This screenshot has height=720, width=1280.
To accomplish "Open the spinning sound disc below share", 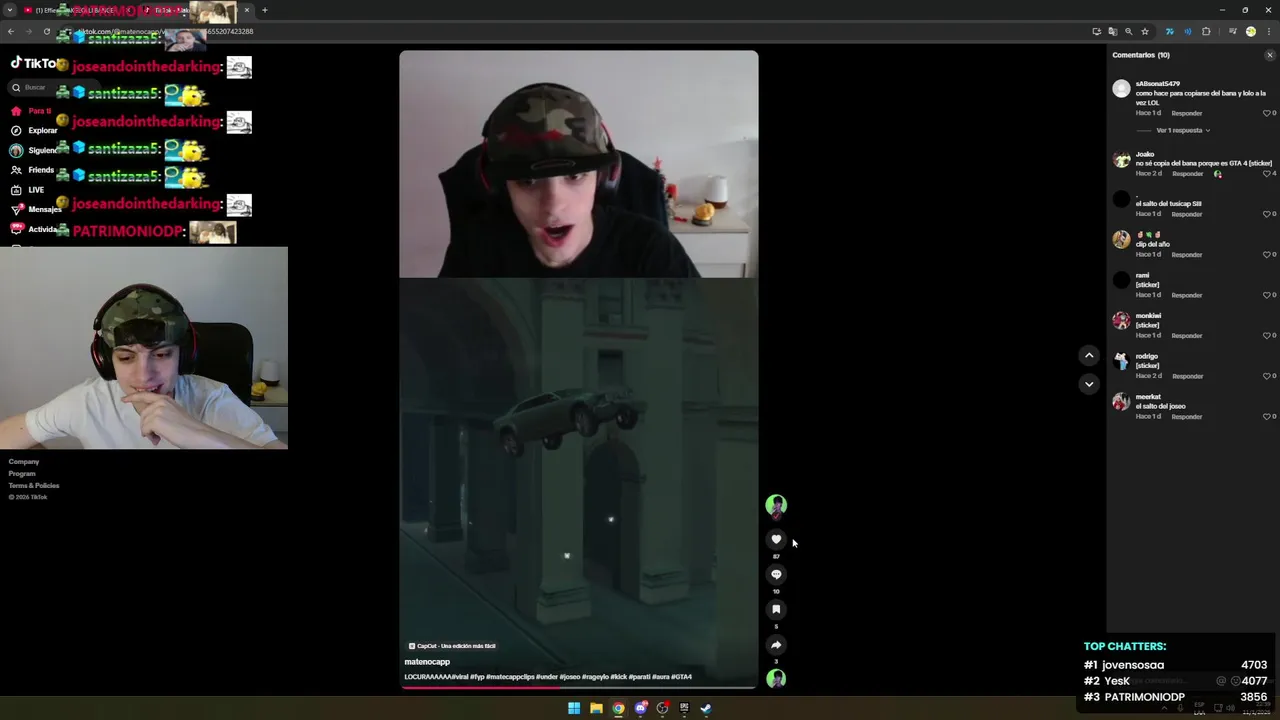I will [776, 679].
